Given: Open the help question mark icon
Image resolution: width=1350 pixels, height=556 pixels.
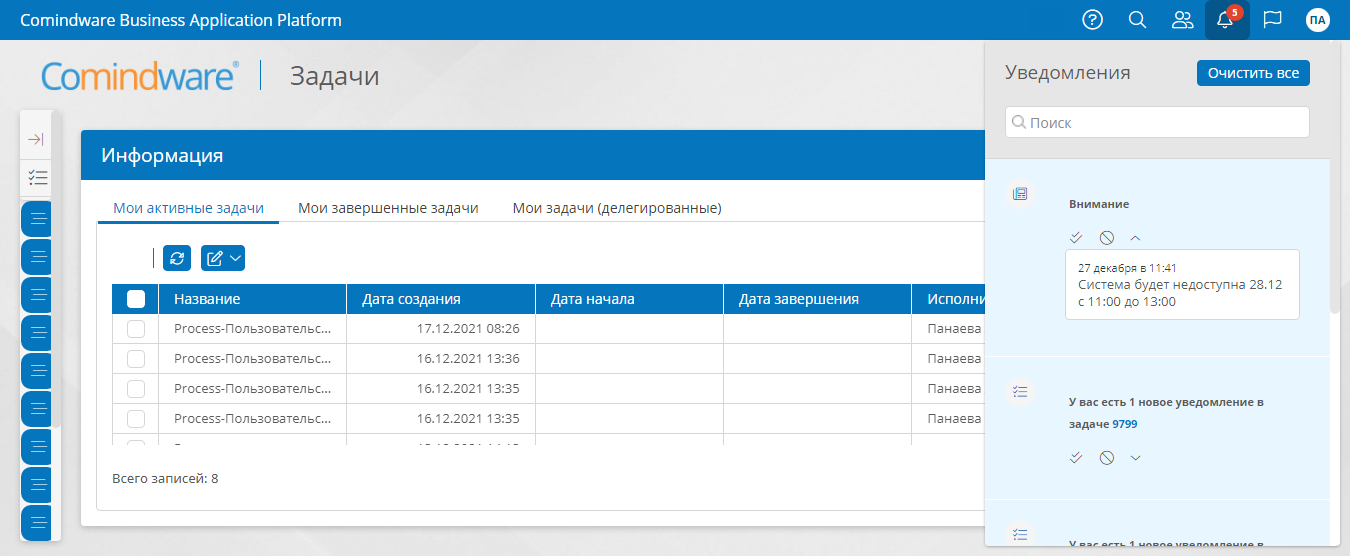Looking at the screenshot, I should [x=1092, y=20].
